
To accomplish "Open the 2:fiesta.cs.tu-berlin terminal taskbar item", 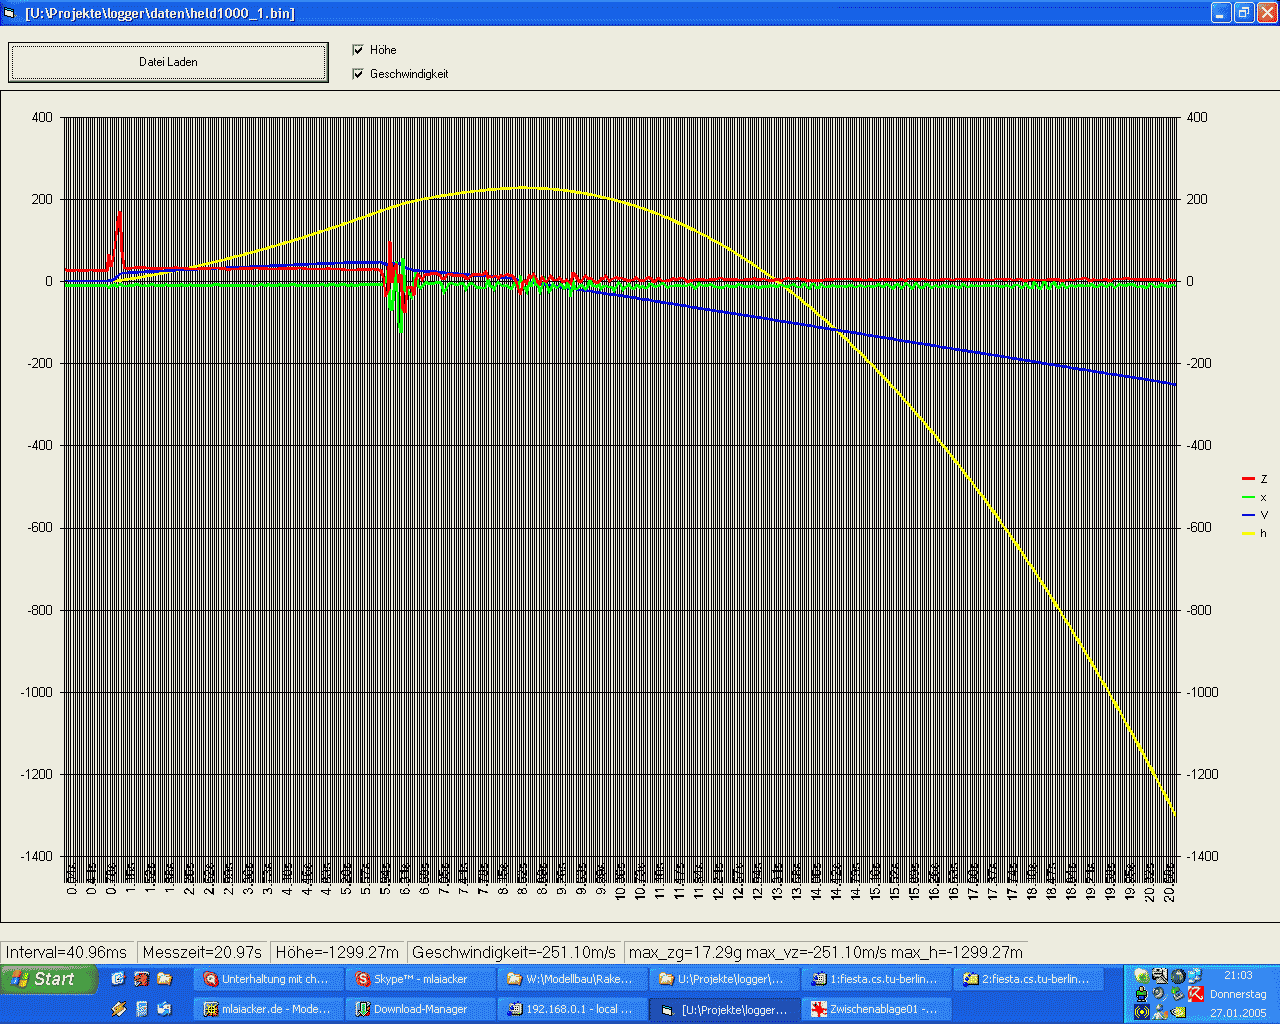I will (1028, 979).
